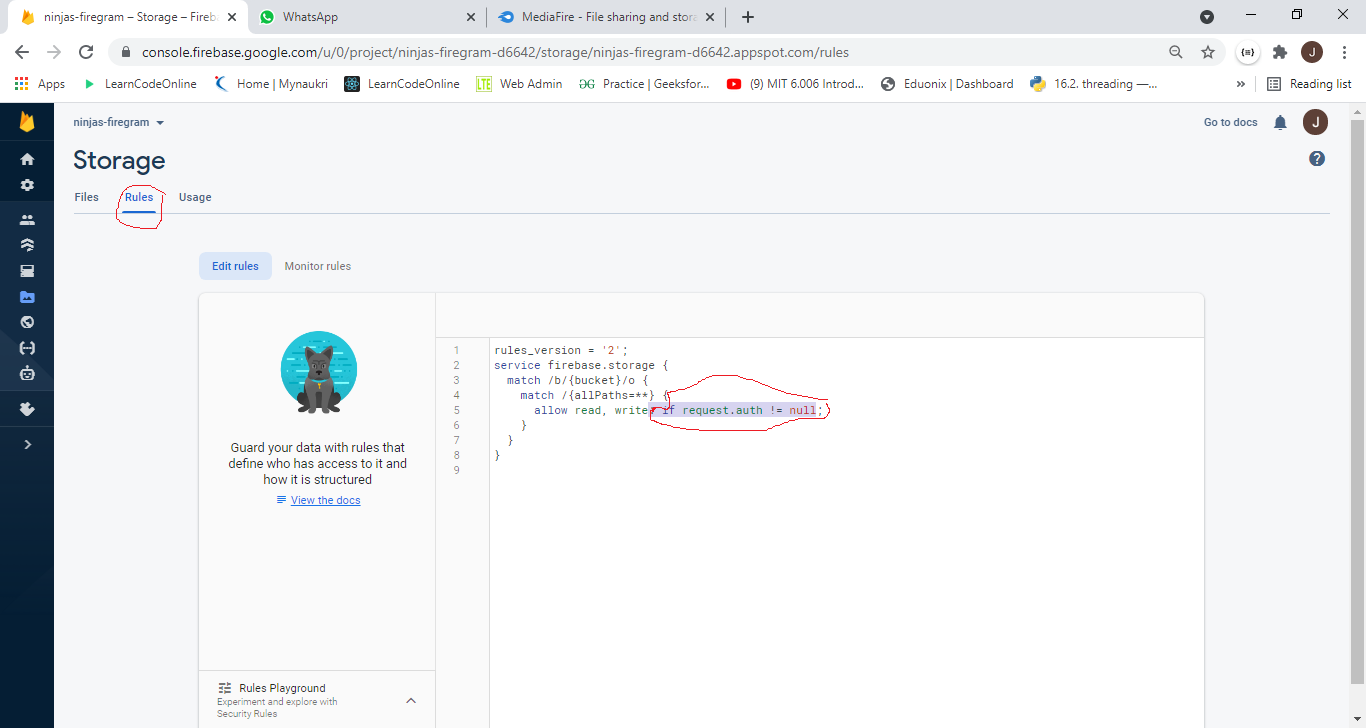Viewport: 1366px width, 728px height.
Task: Open Chrome profile avatar J
Action: click(x=1312, y=52)
